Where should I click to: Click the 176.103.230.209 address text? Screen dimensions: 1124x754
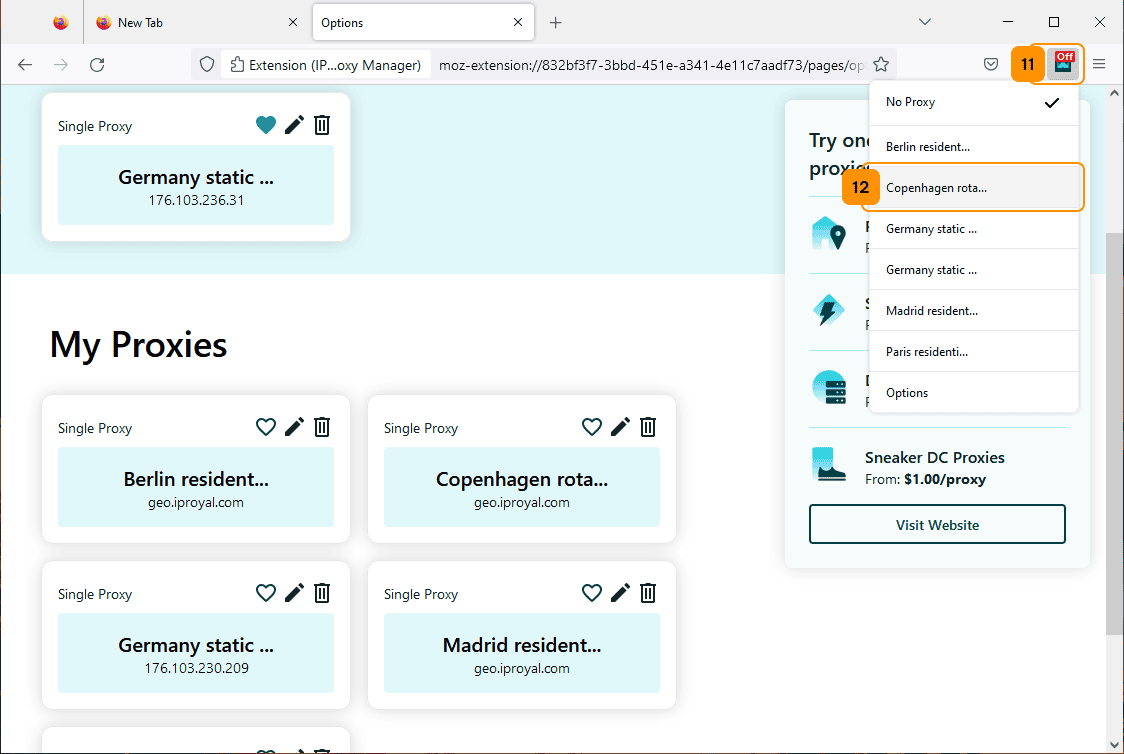[196, 668]
